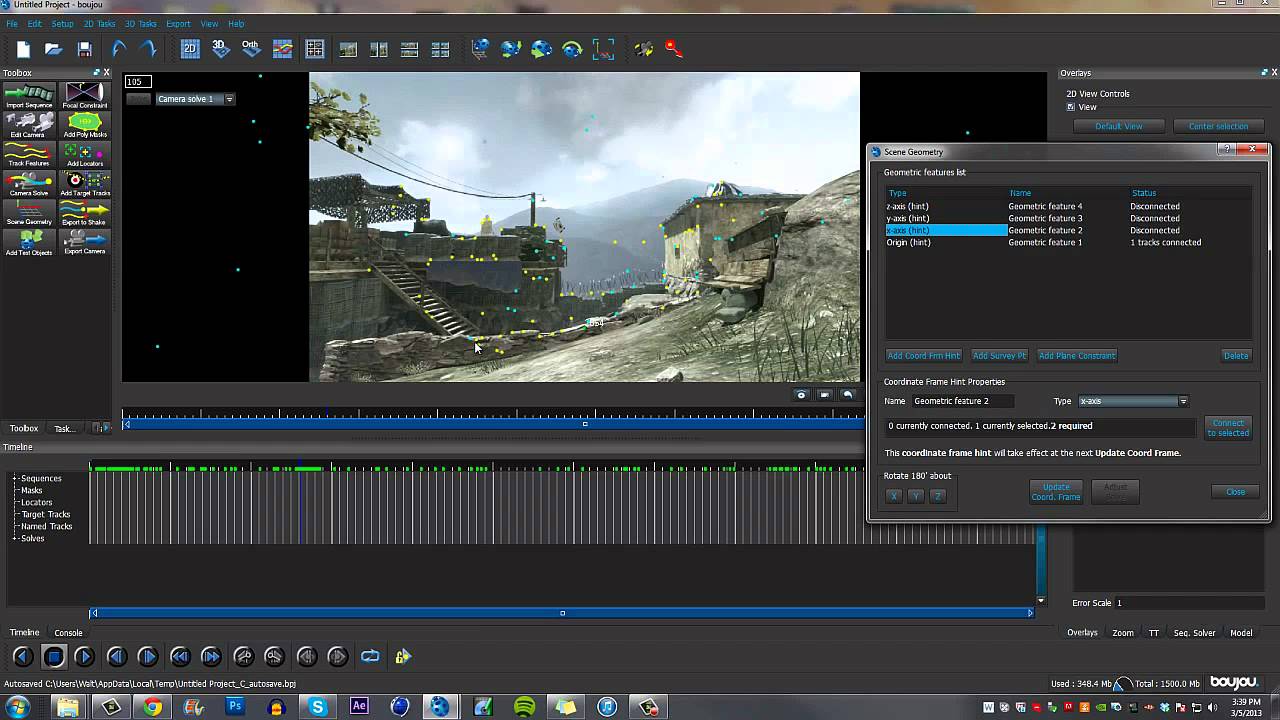This screenshot has width=1280, height=720.
Task: Click the frame number field 105
Action: pos(137,82)
